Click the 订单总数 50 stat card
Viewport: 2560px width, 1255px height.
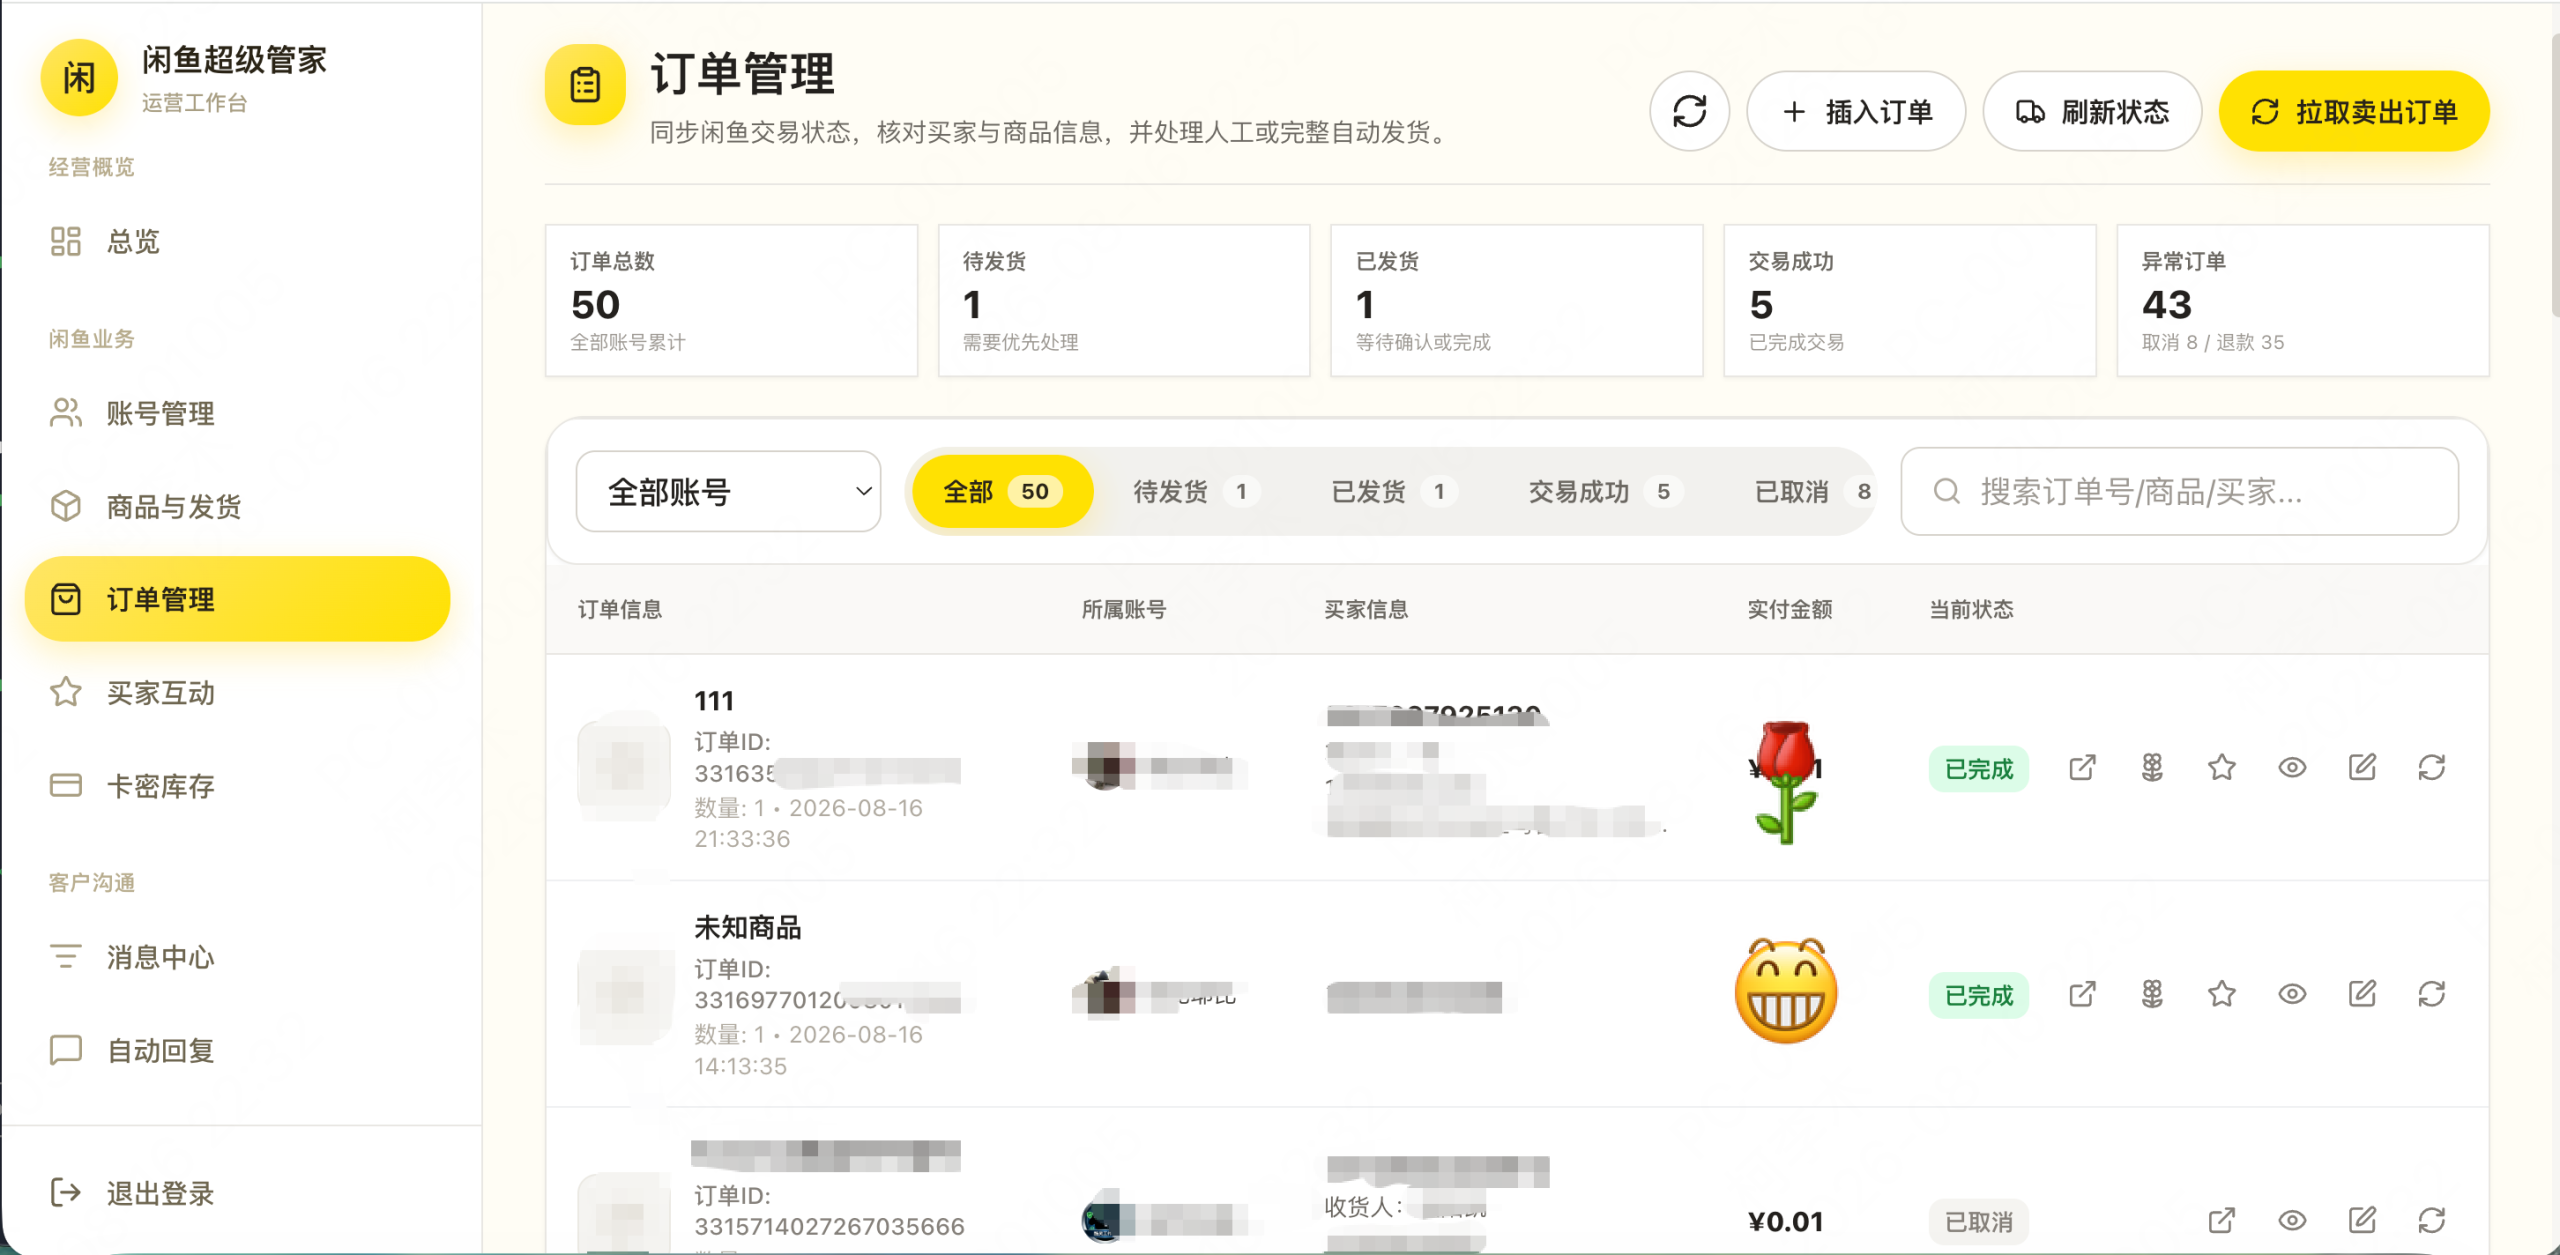point(731,301)
